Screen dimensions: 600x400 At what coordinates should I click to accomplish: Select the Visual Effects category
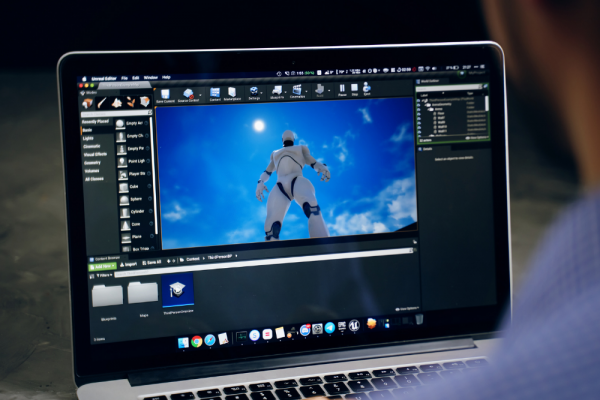[x=95, y=154]
